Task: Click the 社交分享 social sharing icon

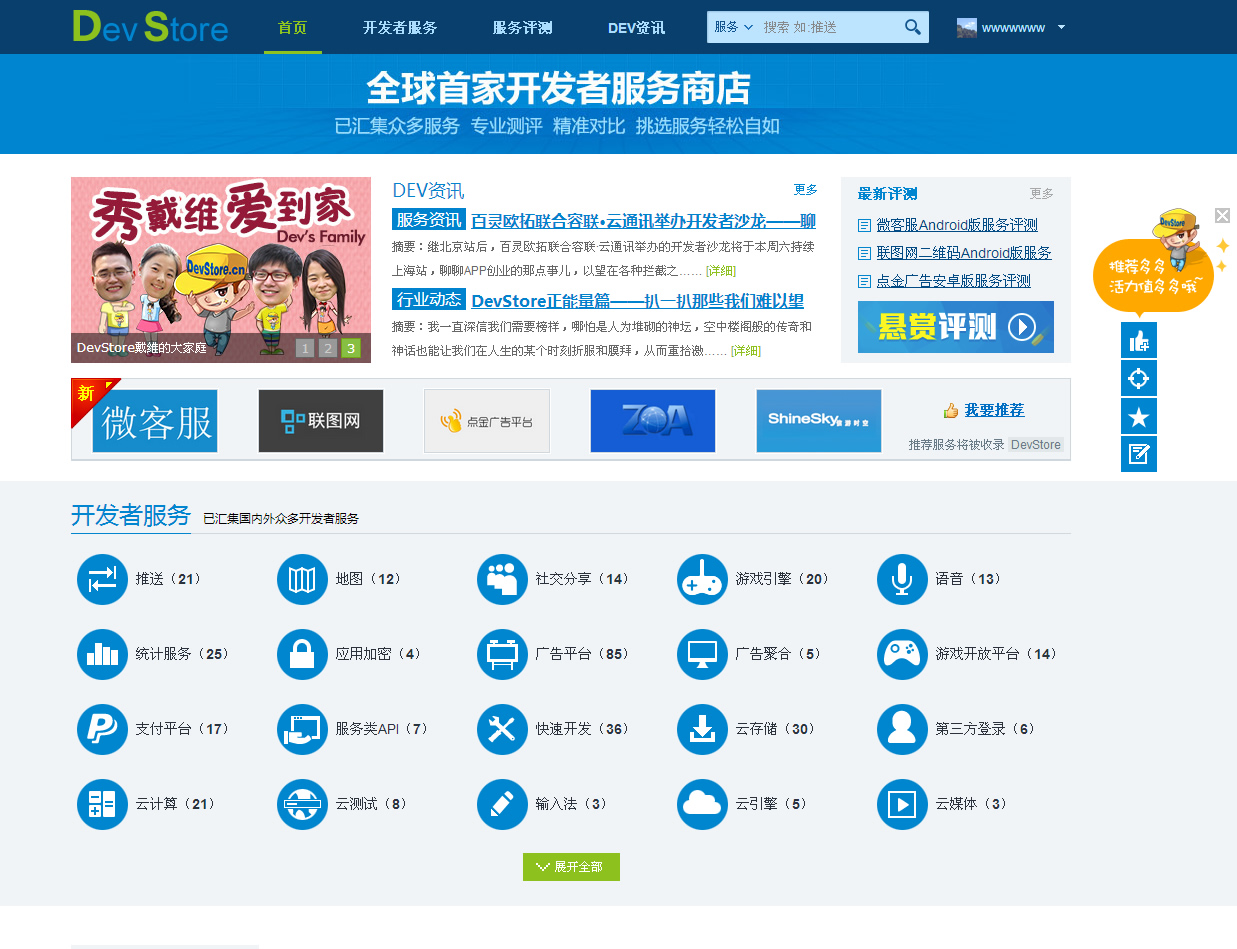Action: pyautogui.click(x=502, y=578)
